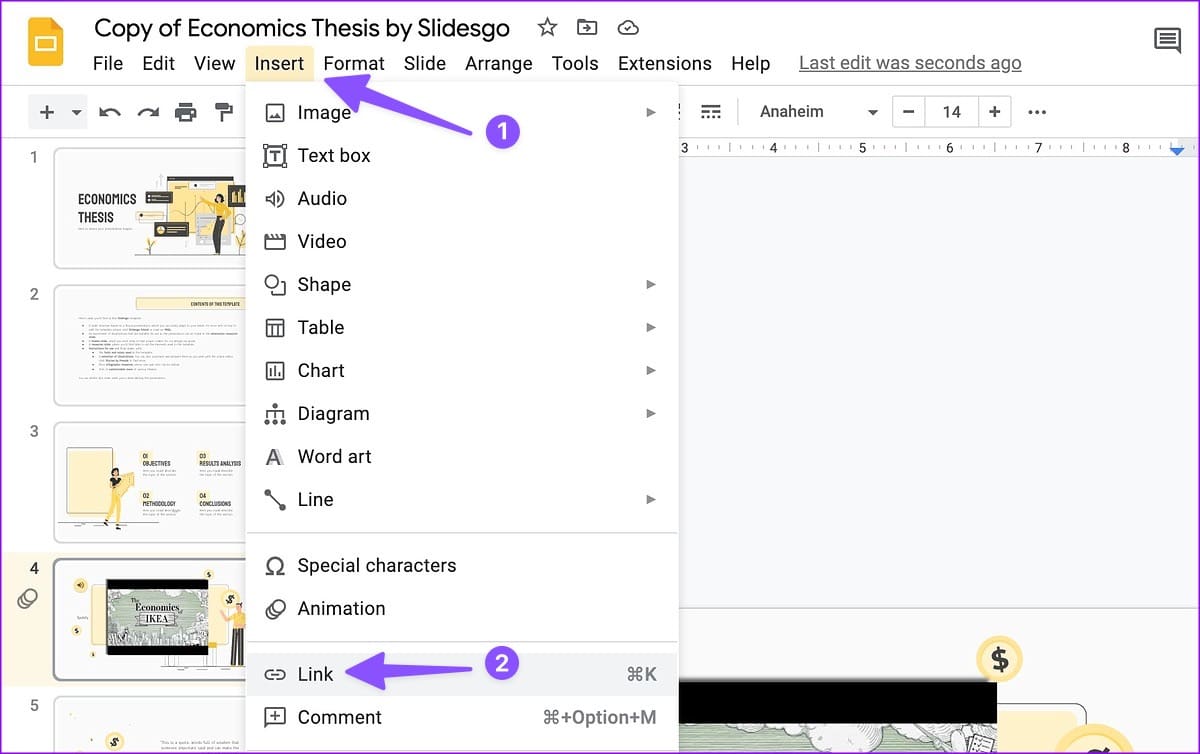This screenshot has height=754, width=1200.
Task: Check the cloud save status icon
Action: pyautogui.click(x=628, y=27)
